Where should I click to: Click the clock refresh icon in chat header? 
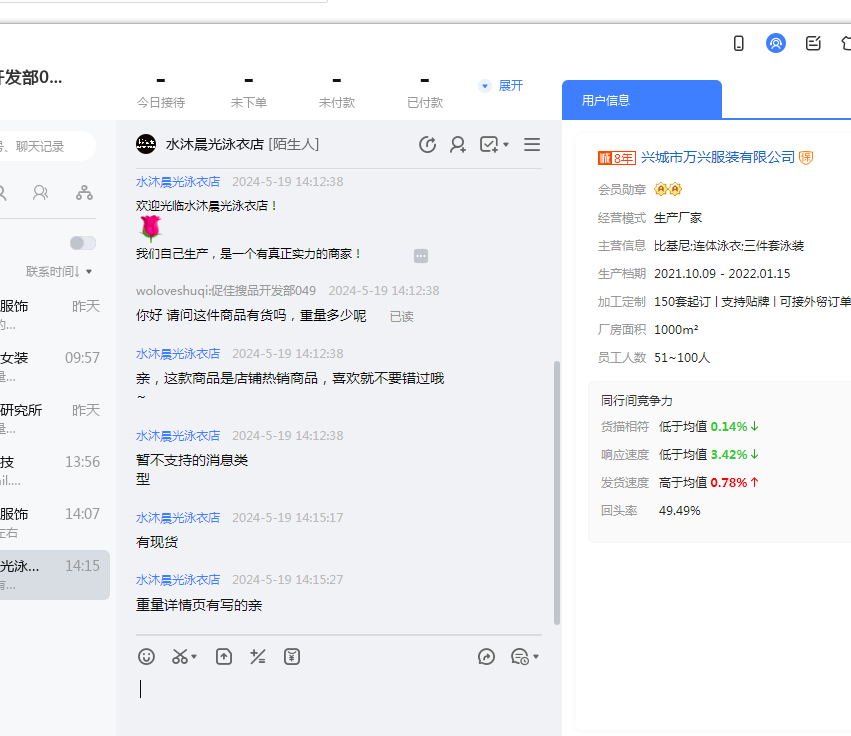coord(427,145)
